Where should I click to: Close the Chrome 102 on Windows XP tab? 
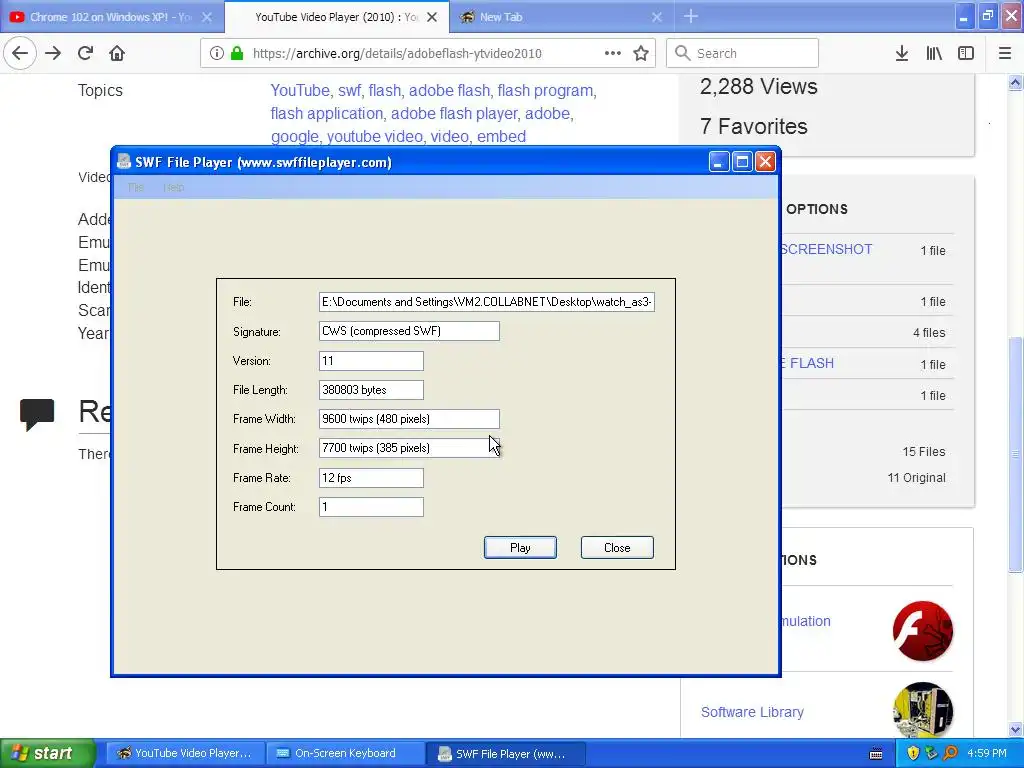(207, 17)
